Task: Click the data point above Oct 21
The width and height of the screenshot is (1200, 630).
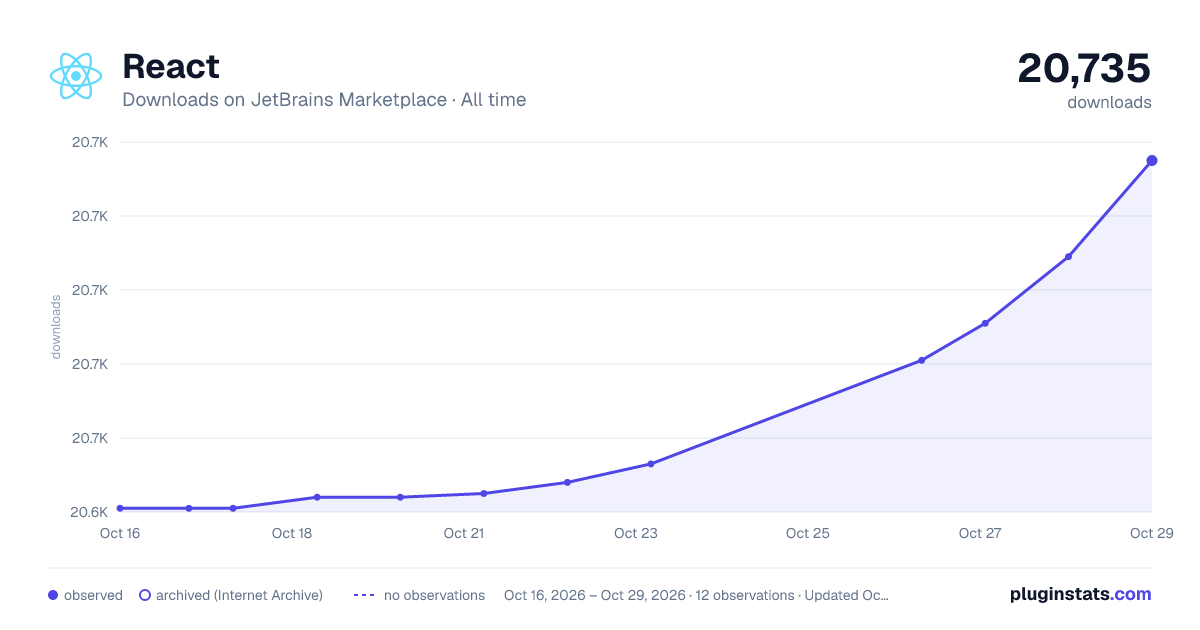Action: 483,493
